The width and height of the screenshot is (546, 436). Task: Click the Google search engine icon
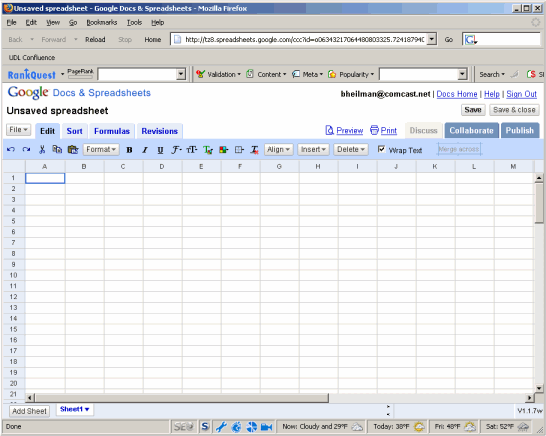click(470, 39)
